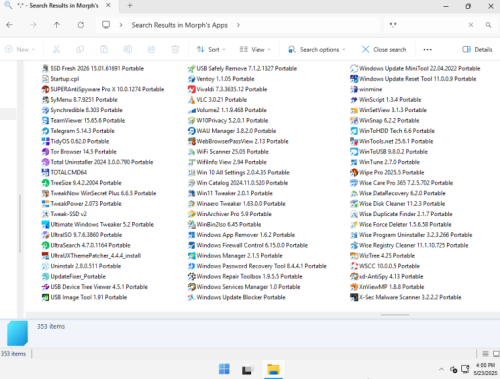Select SSD Fresh 2026 Portable name

[x=97, y=69]
